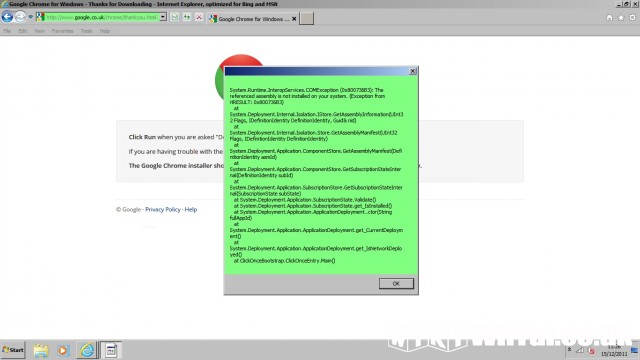The image size is (640, 360).
Task: Expand the address bar URL dropdown
Action: tap(163, 17)
